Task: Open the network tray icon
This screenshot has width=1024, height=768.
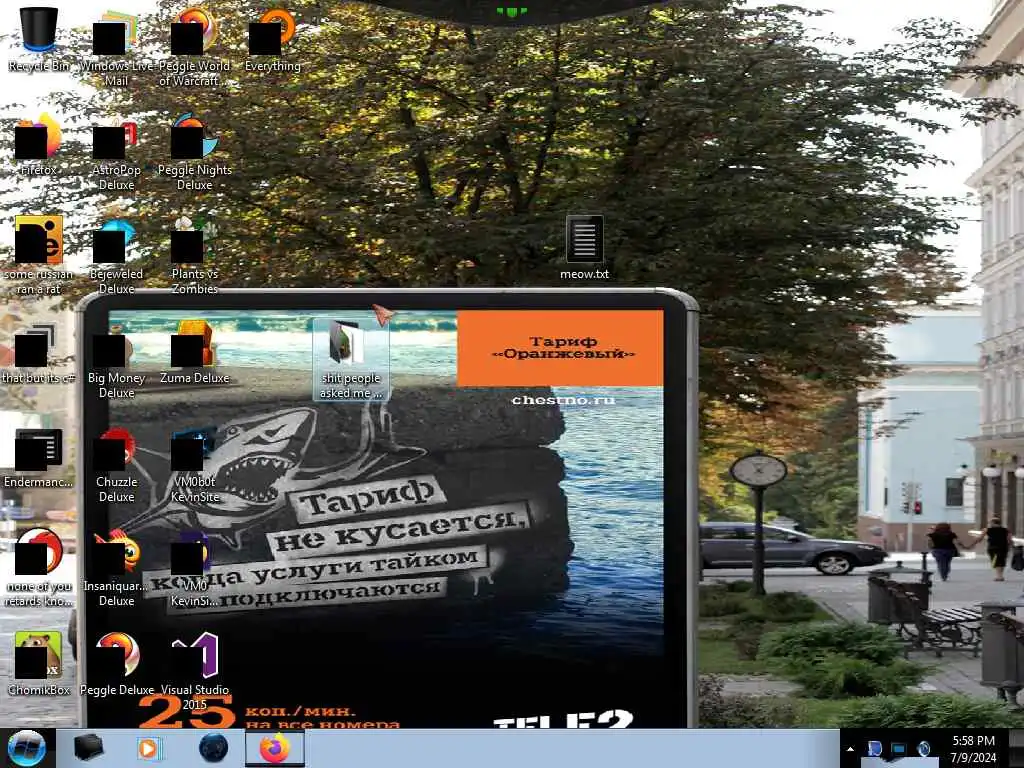Action: tap(899, 748)
